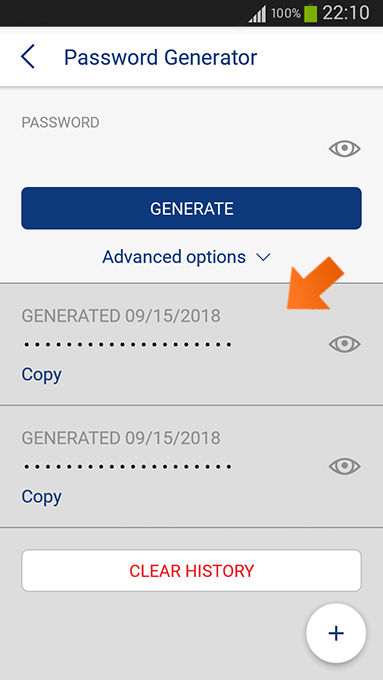Tap the first GENERATED 09/15/2018 label
The width and height of the screenshot is (383, 680).
tap(121, 316)
